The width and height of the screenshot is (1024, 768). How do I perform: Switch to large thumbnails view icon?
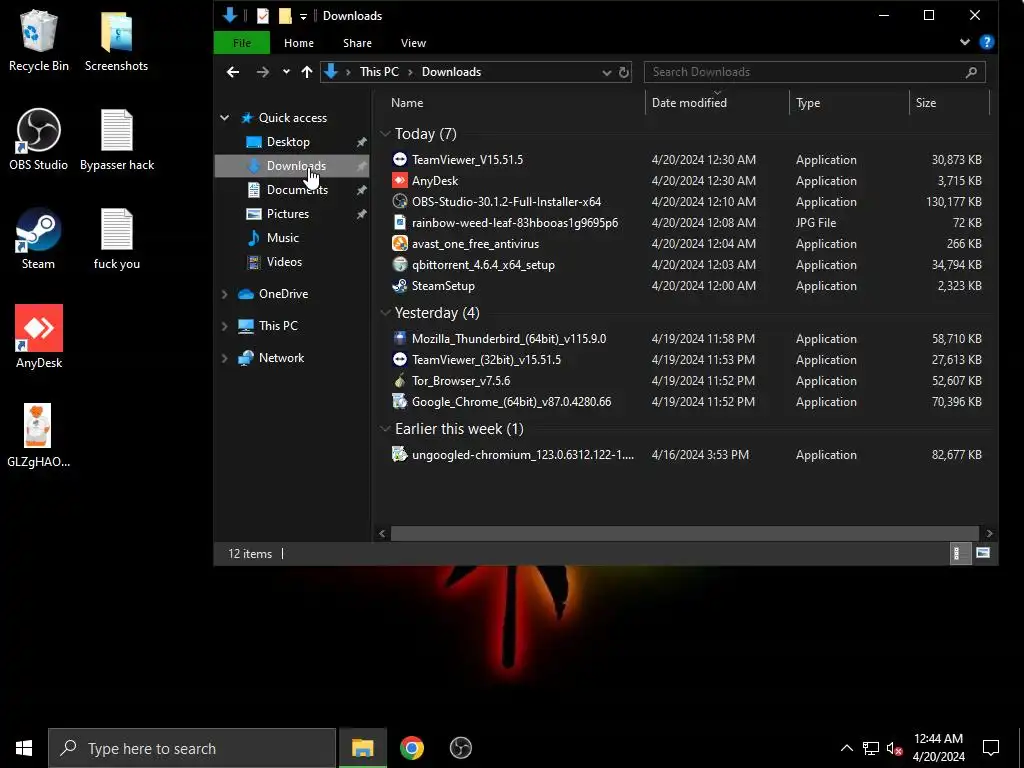[x=983, y=554]
